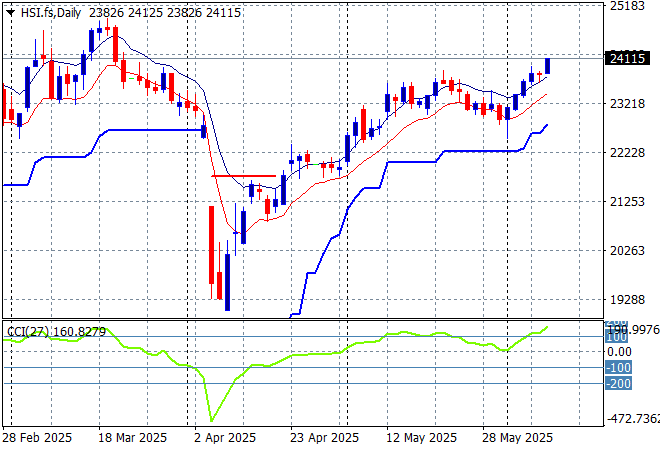Click the latest blue candle at the chart's right edge
The image size is (660, 450).
[547, 66]
